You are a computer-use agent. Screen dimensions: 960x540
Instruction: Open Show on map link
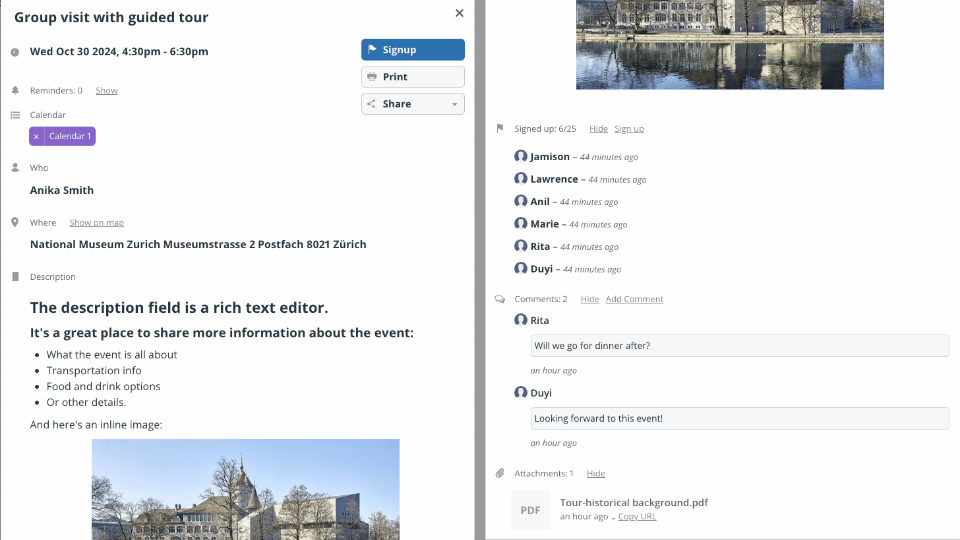coord(97,223)
